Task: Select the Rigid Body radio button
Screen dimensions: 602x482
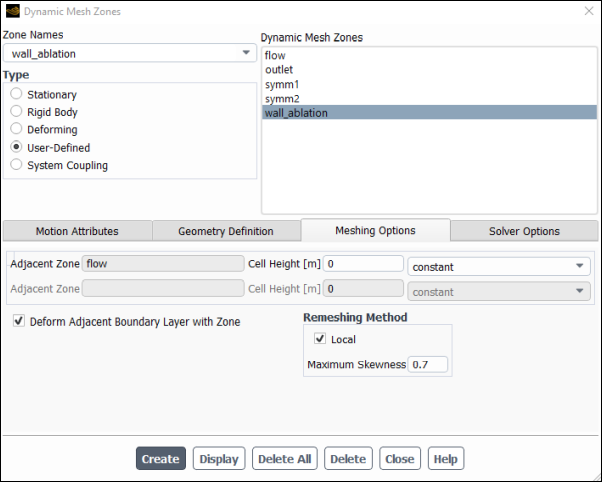Action: pos(16,111)
